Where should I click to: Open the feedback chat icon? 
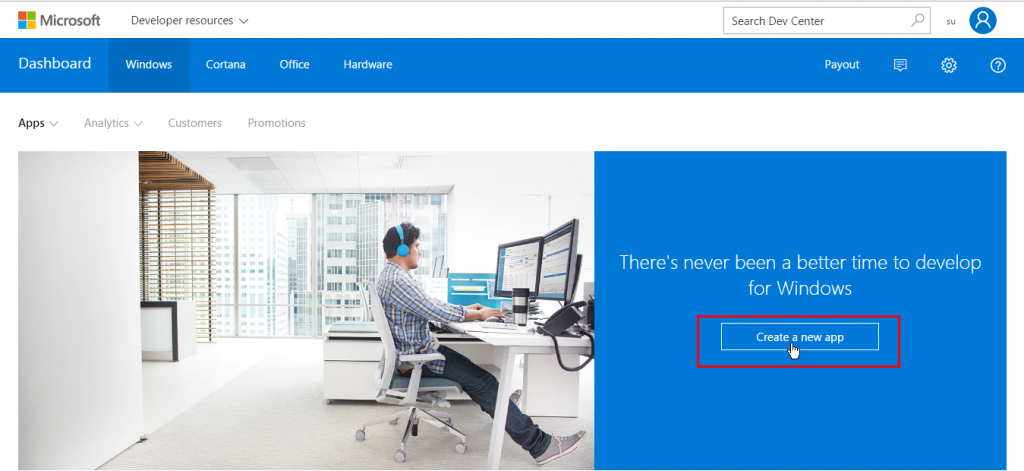pos(900,65)
